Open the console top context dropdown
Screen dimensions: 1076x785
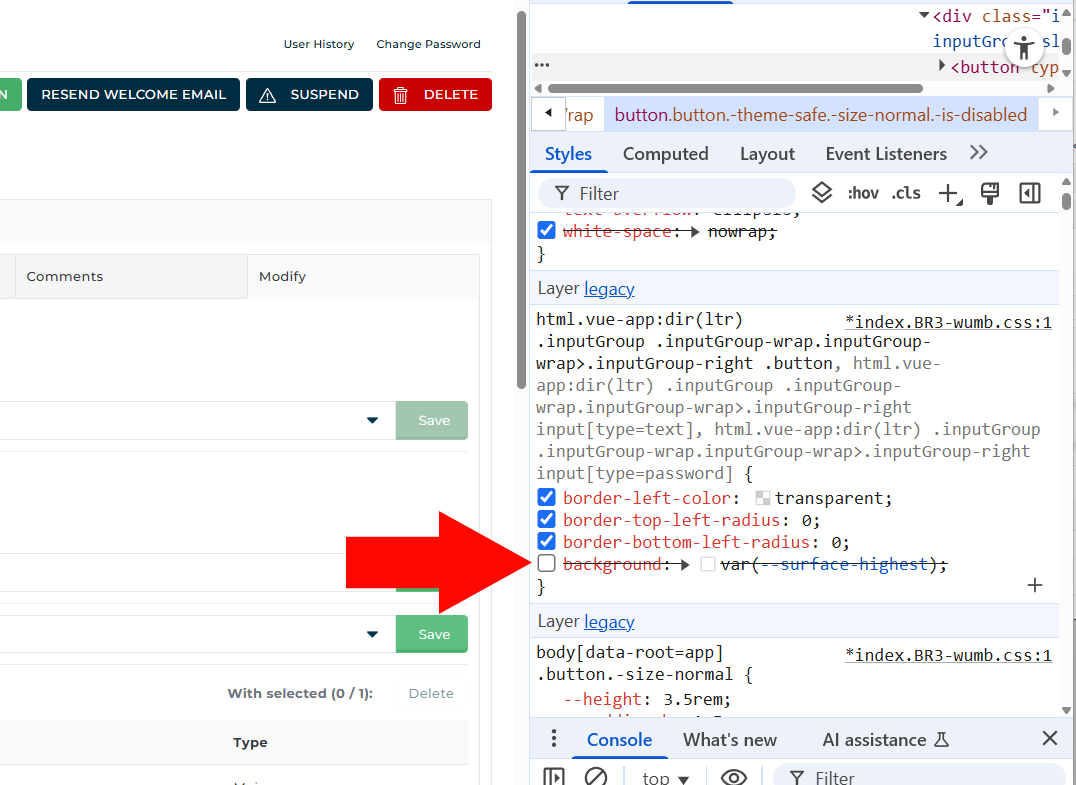click(666, 778)
